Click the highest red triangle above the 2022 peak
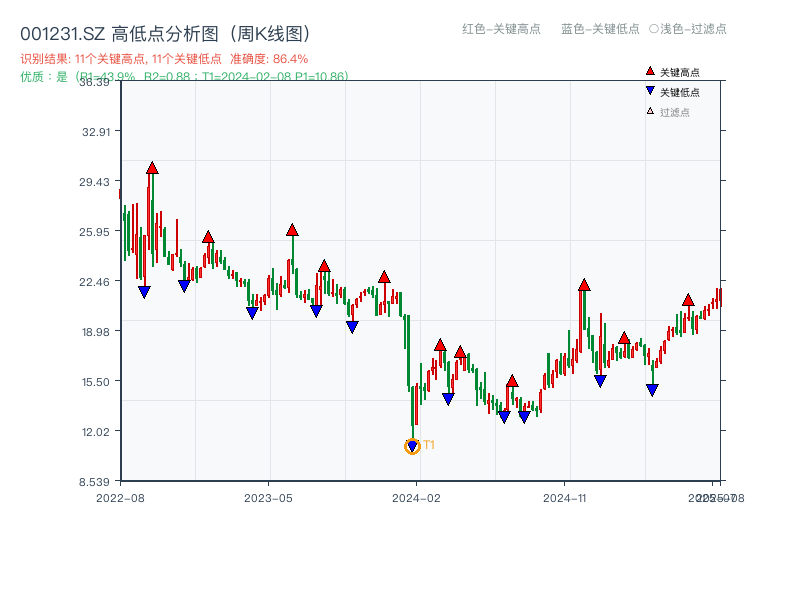 tap(151, 169)
